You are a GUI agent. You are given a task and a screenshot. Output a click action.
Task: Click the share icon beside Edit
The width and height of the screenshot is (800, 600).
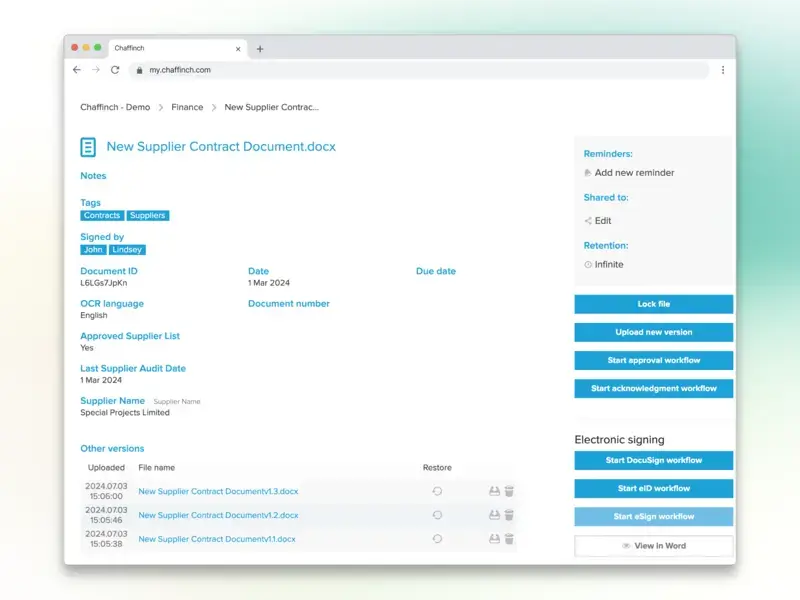[x=588, y=221]
